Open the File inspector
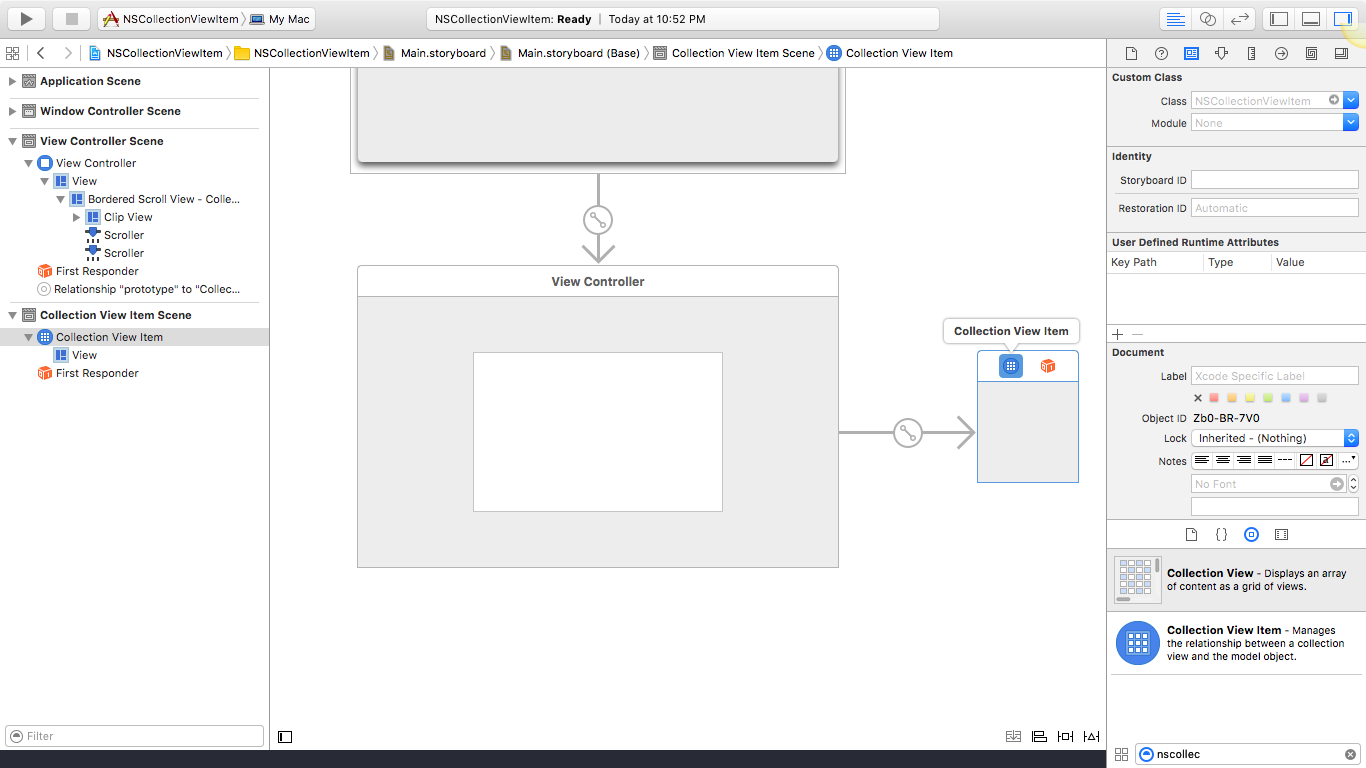 coord(1132,53)
